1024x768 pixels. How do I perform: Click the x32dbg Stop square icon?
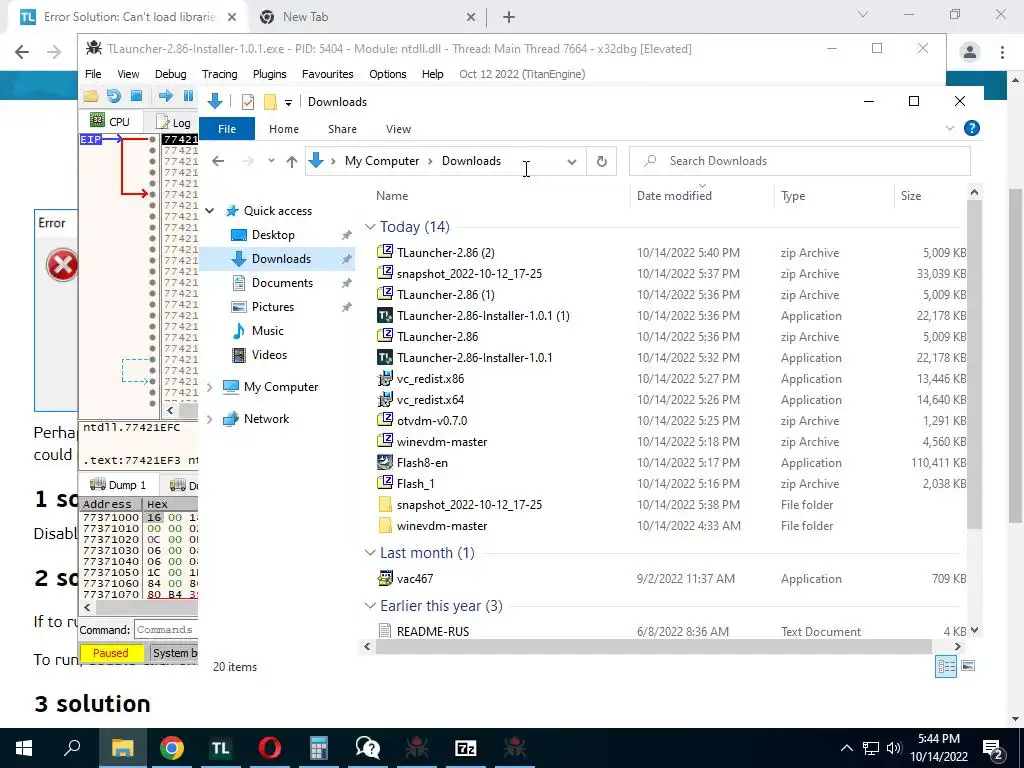coord(136,96)
